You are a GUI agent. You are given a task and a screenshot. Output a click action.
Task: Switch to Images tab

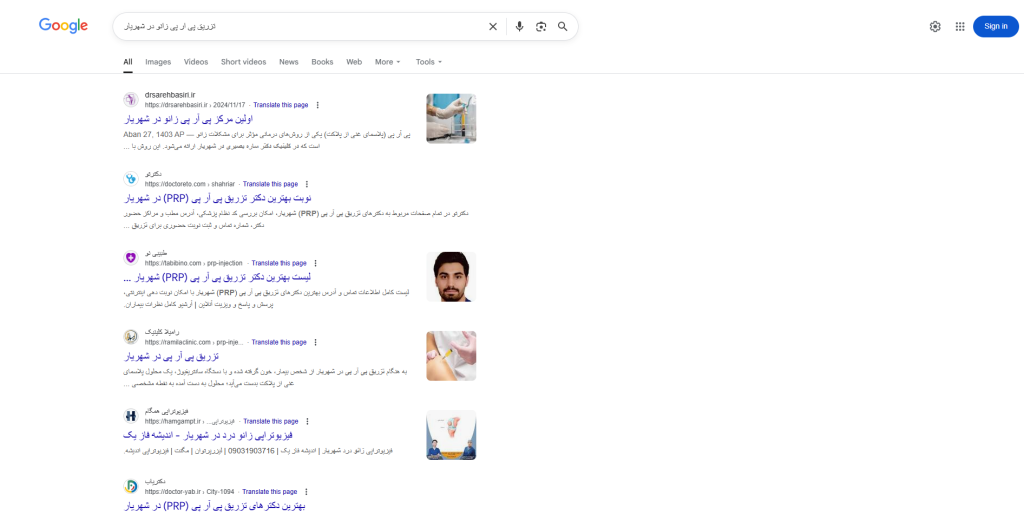tap(158, 62)
